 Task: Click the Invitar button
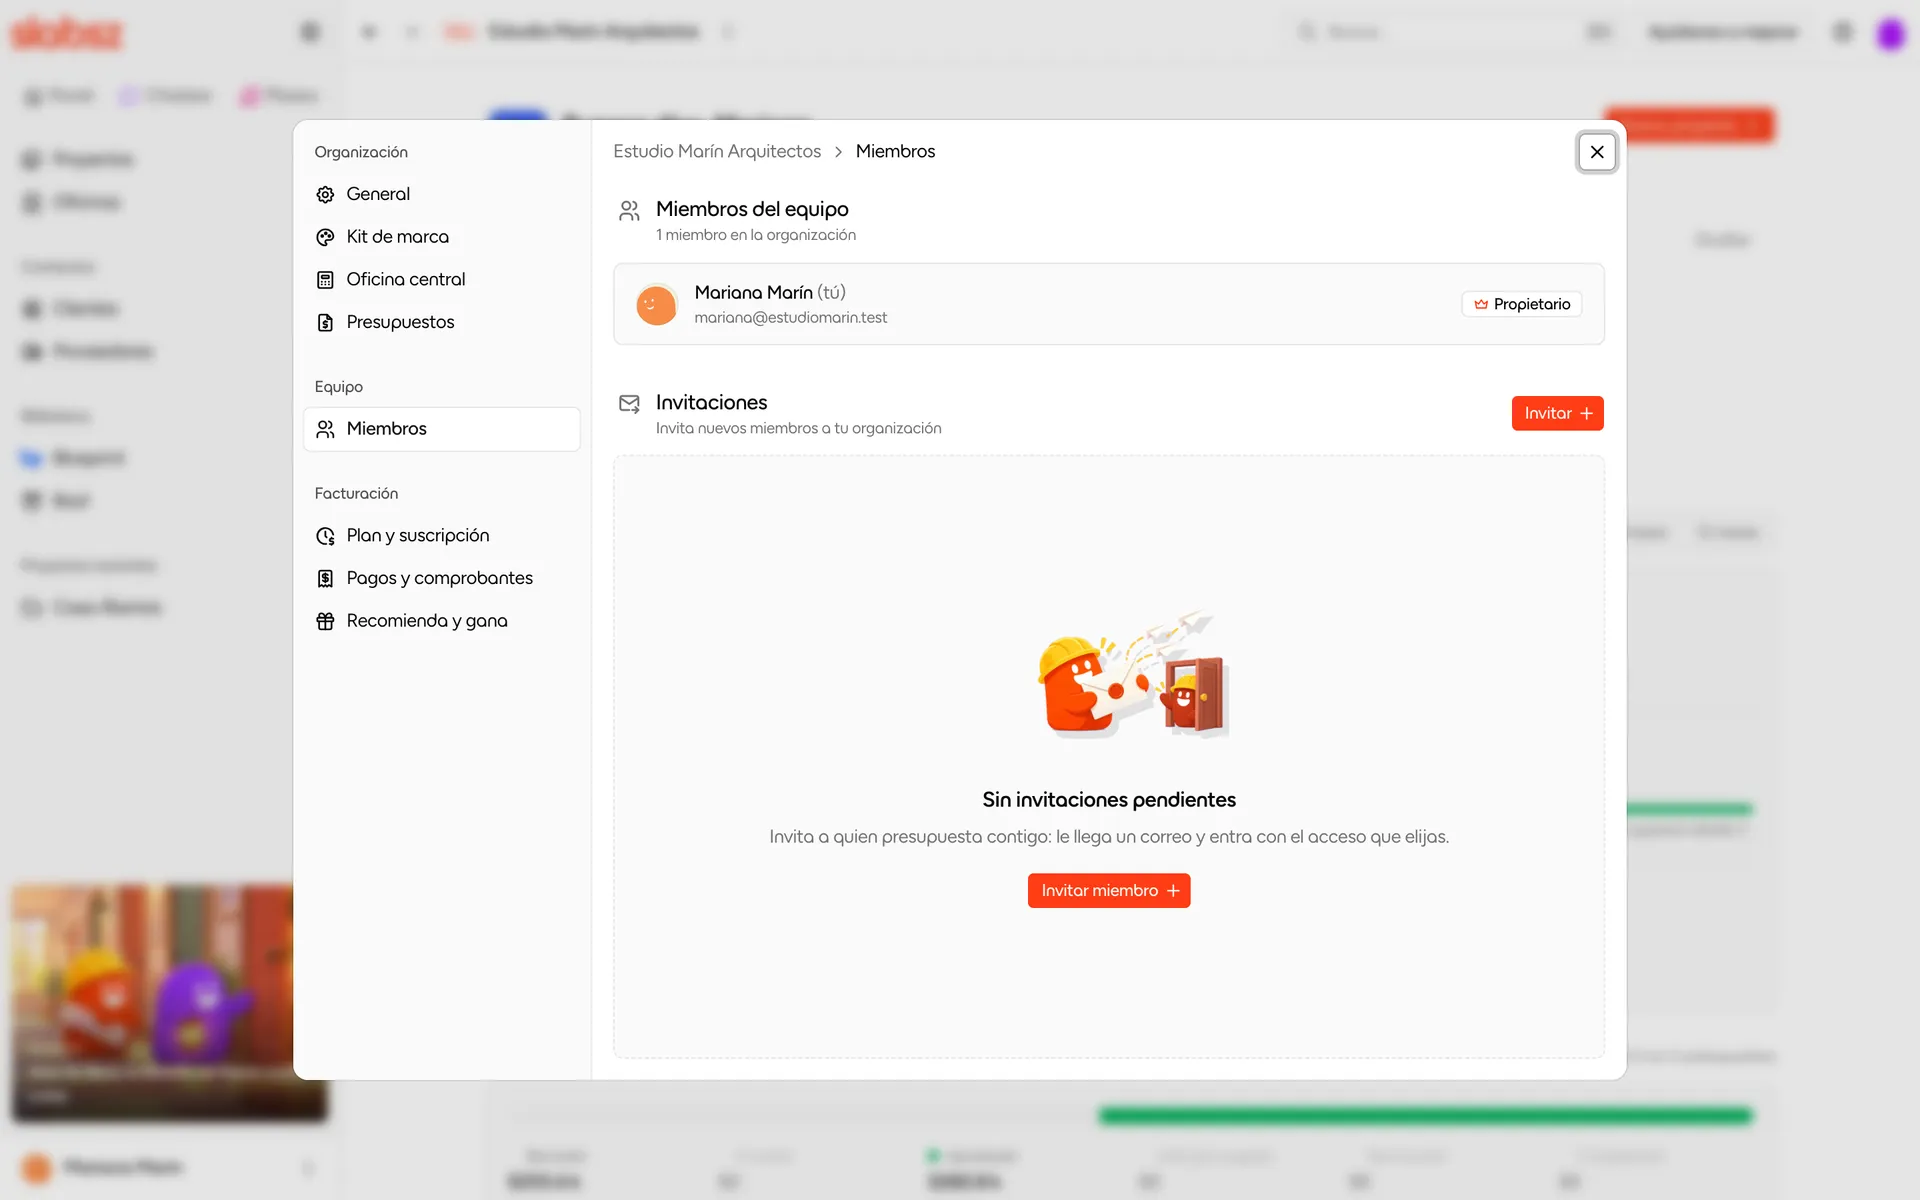pyautogui.click(x=1557, y=413)
